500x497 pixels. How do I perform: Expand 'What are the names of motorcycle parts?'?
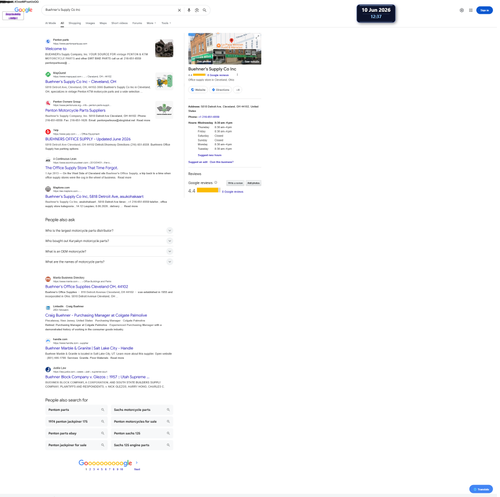coord(109,262)
